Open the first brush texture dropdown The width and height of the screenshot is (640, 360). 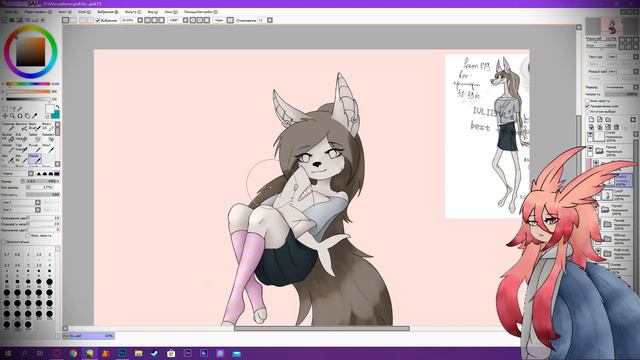click(x=38, y=202)
